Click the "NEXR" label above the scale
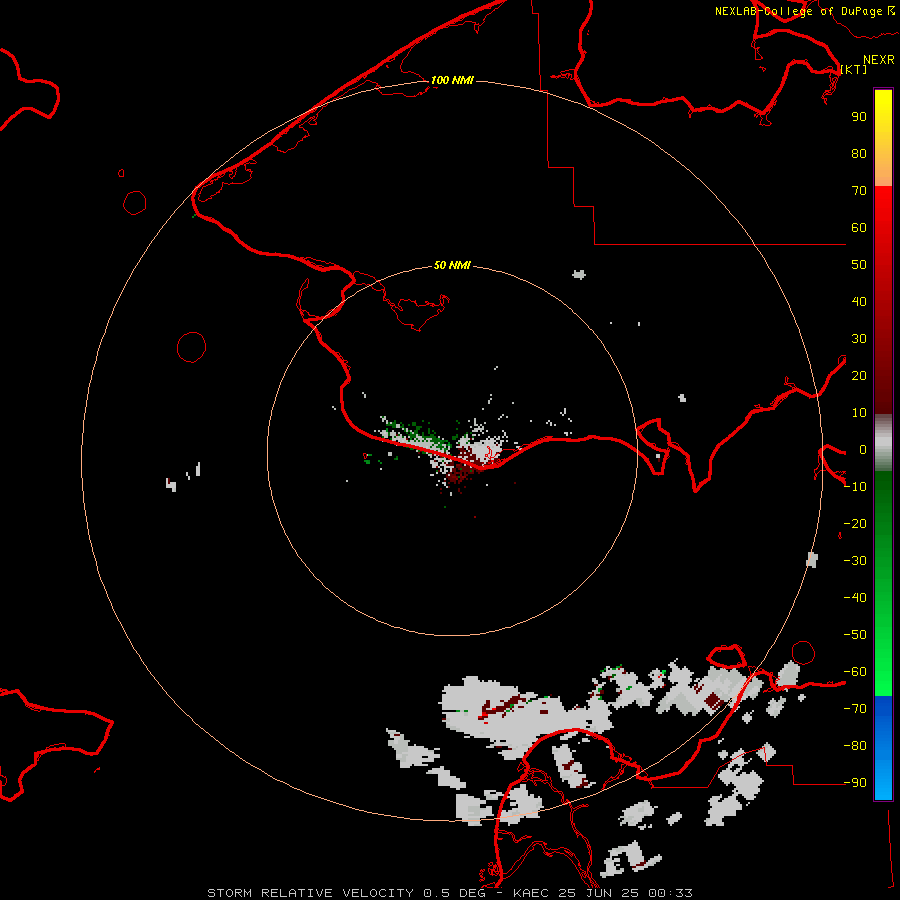Screen dimensions: 900x900 pos(878,60)
